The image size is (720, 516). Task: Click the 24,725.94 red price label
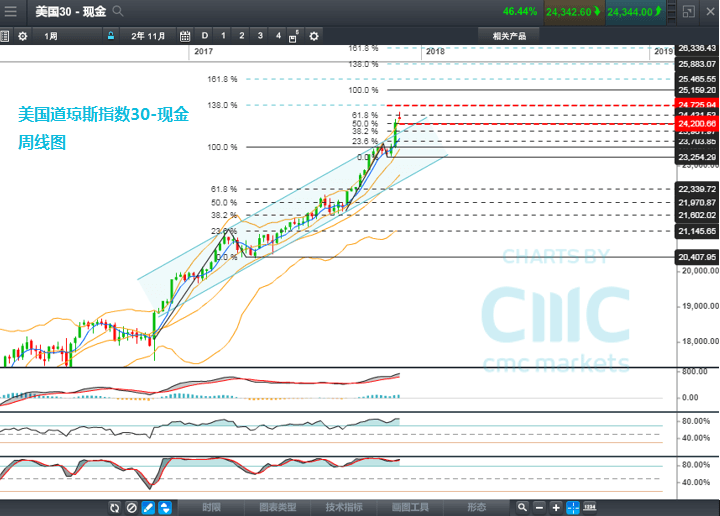(697, 104)
